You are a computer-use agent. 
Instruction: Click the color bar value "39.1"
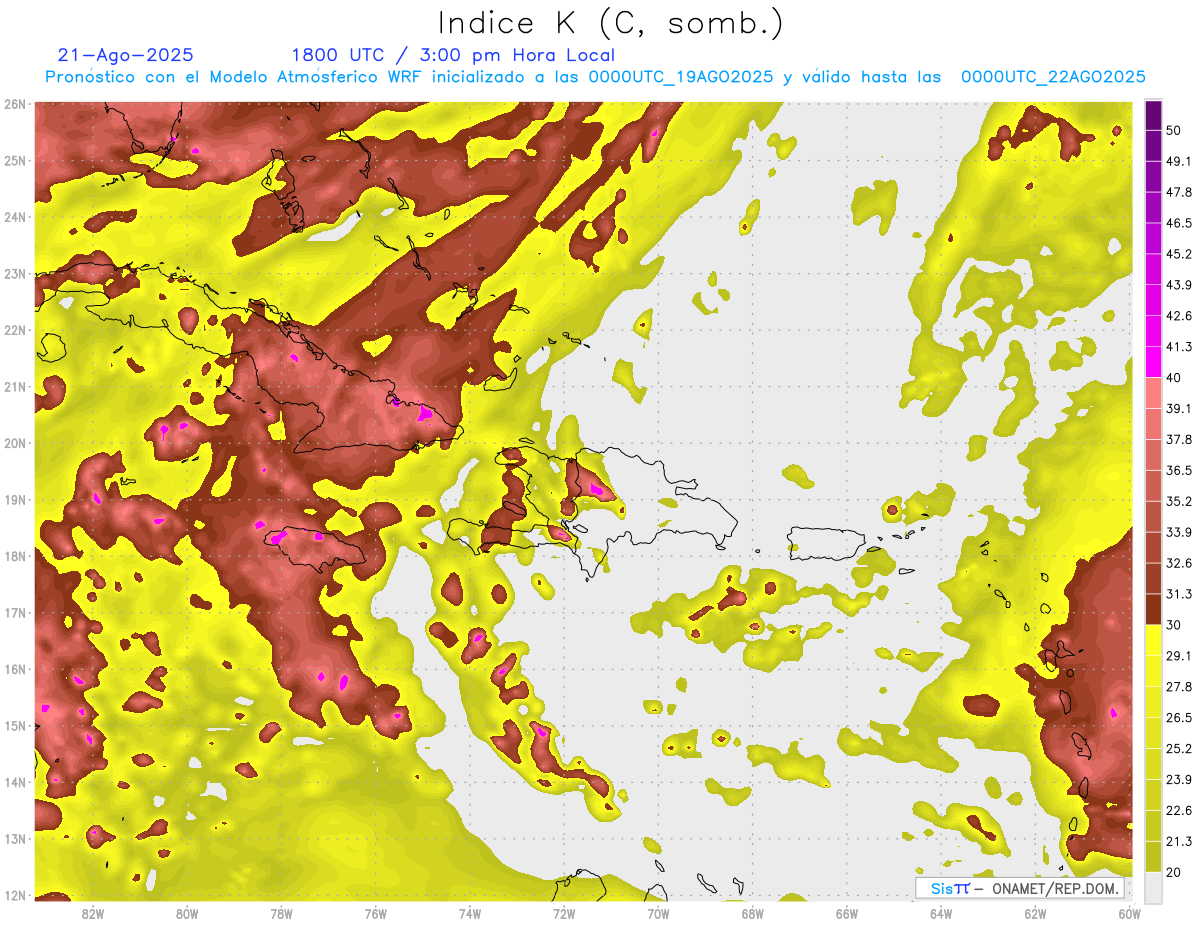click(x=1179, y=409)
